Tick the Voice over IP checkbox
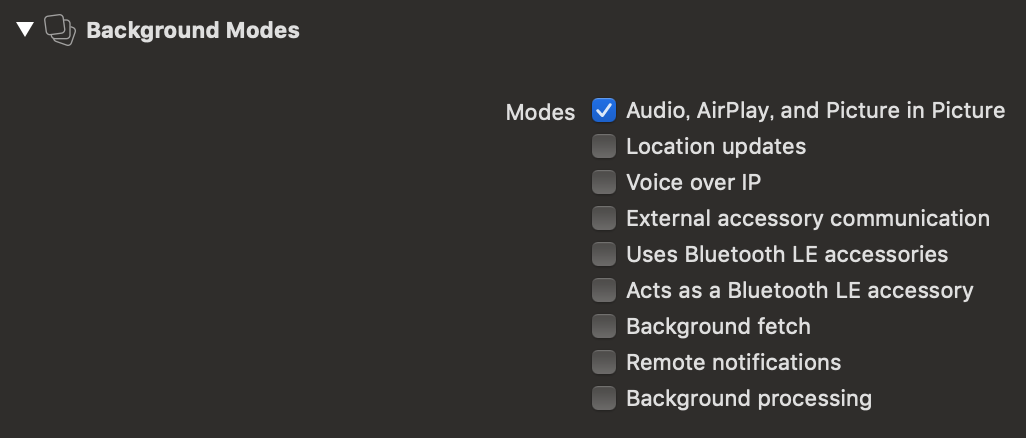This screenshot has width=1026, height=438. pos(604,182)
